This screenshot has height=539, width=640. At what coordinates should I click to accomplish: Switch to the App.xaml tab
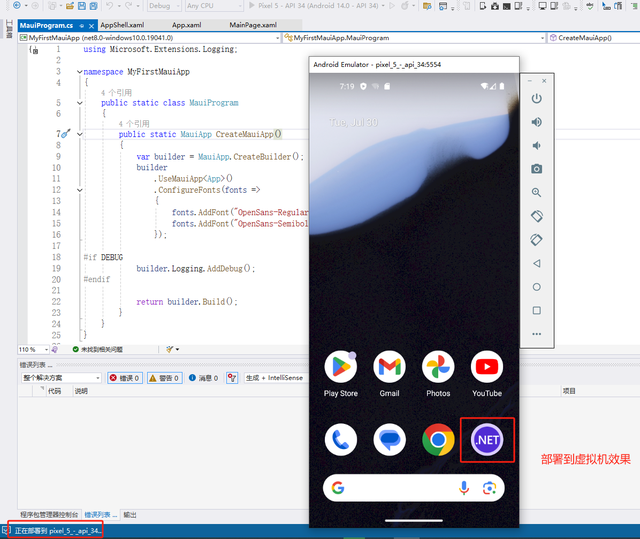tap(186, 25)
